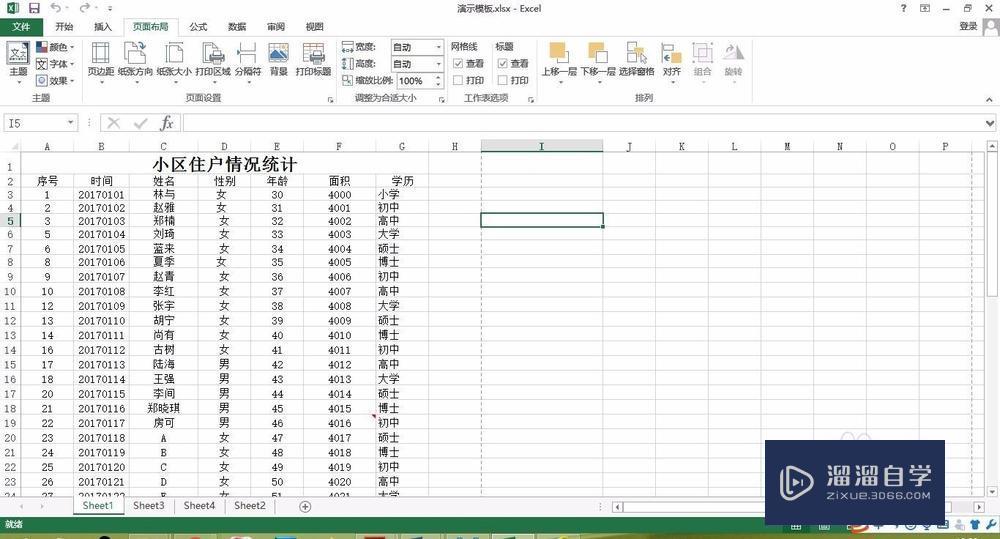The width and height of the screenshot is (1000, 539).
Task: Open Sheet Options dialog launcher
Action: coord(531,100)
